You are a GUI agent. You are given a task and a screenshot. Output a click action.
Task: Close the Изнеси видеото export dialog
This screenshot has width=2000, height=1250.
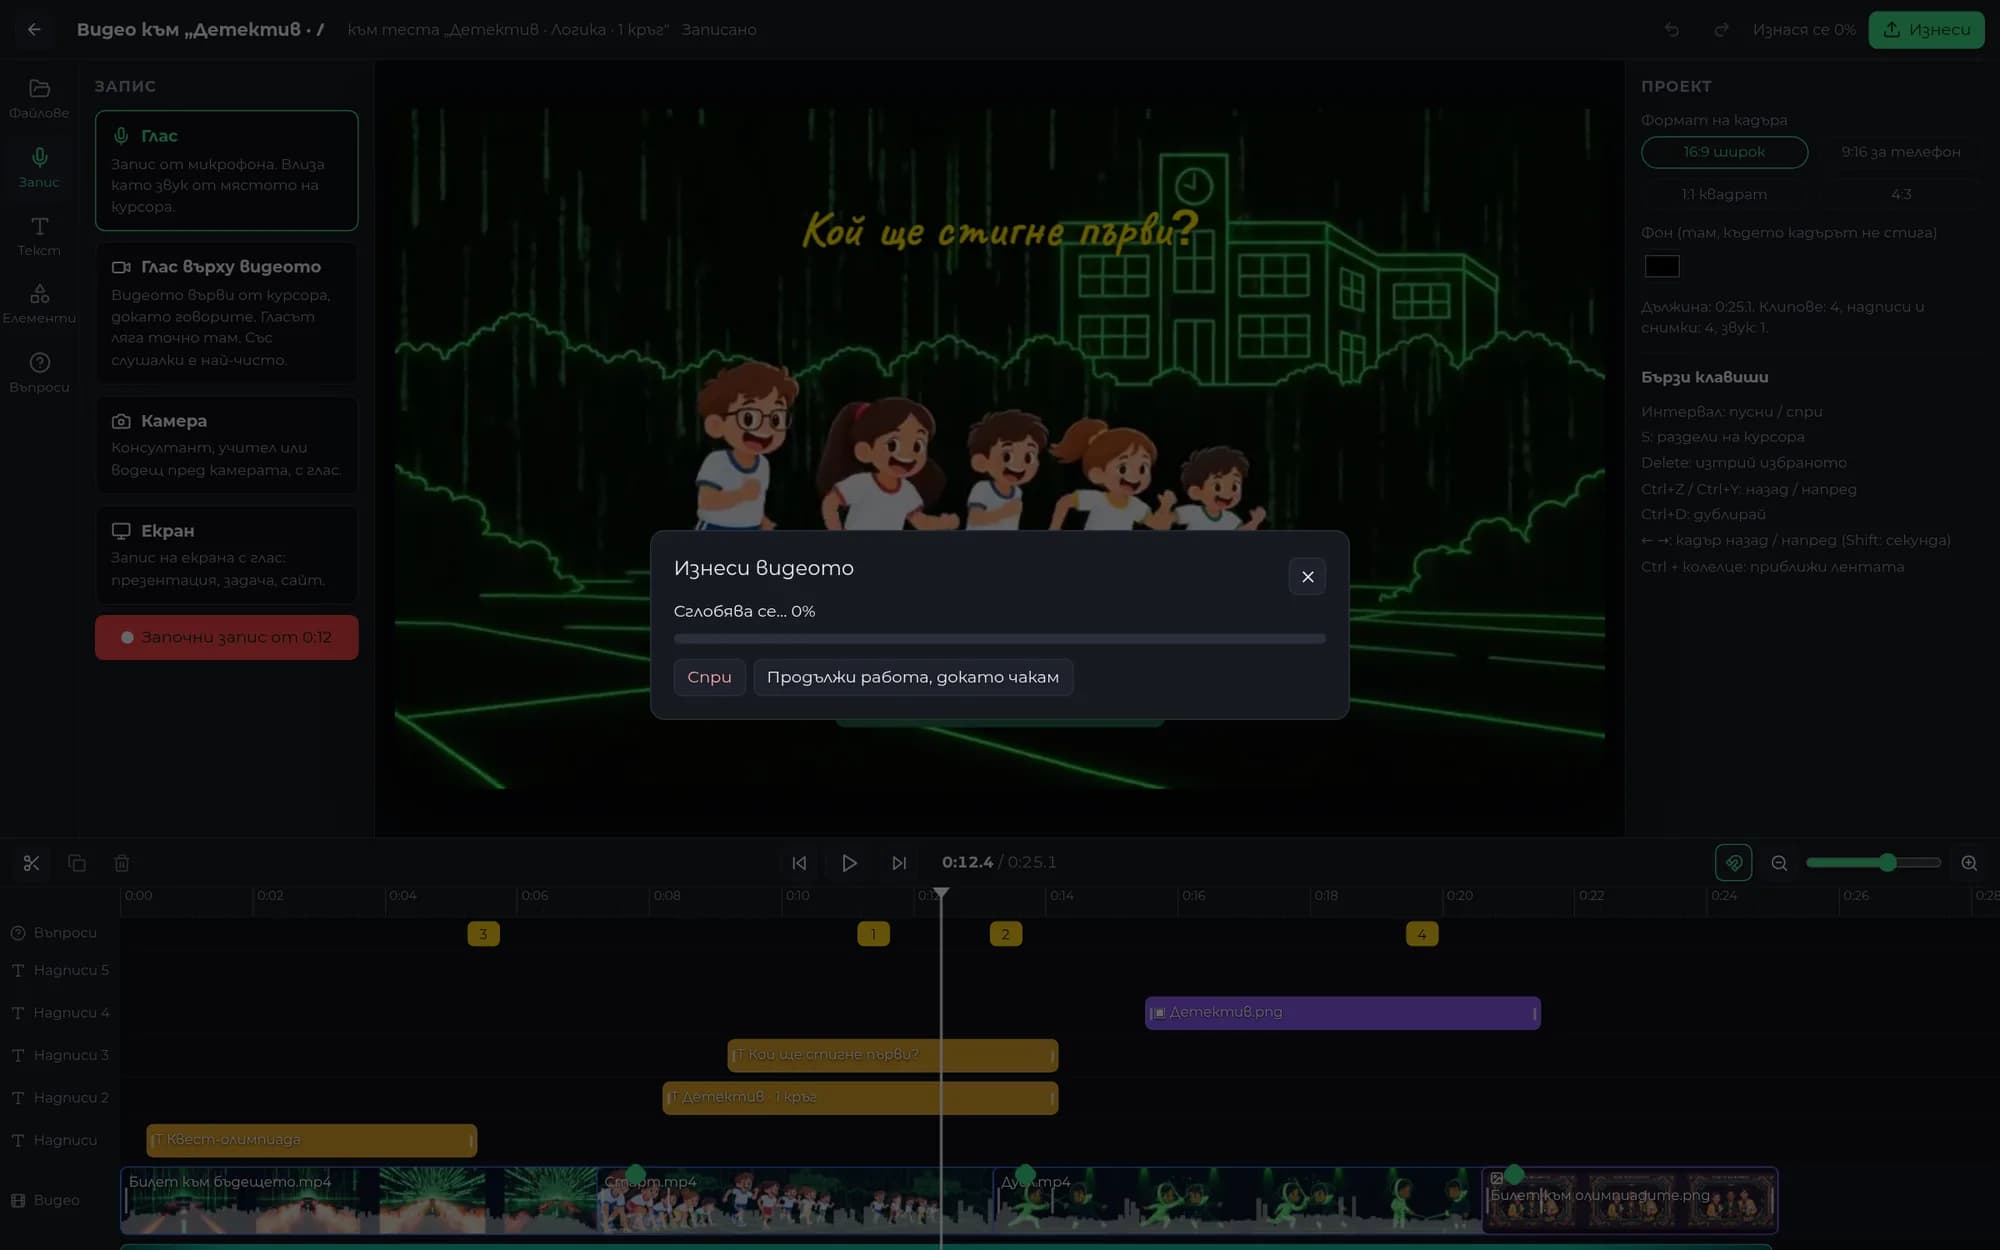(1307, 577)
